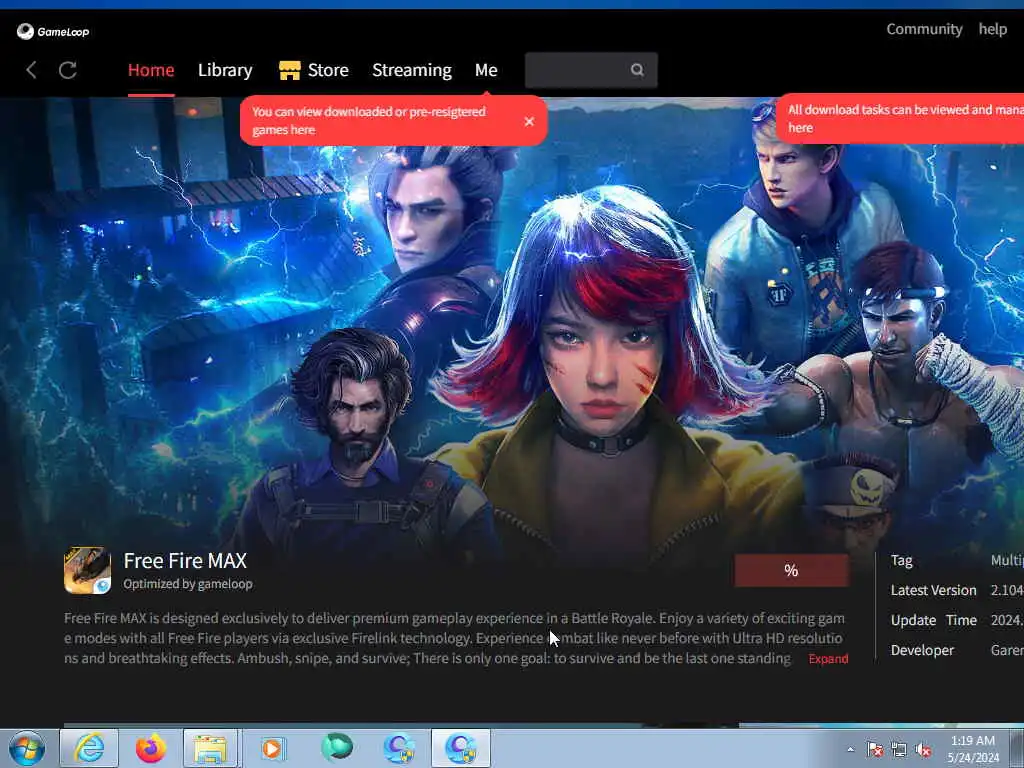Open the Windows Start menu

[27, 748]
